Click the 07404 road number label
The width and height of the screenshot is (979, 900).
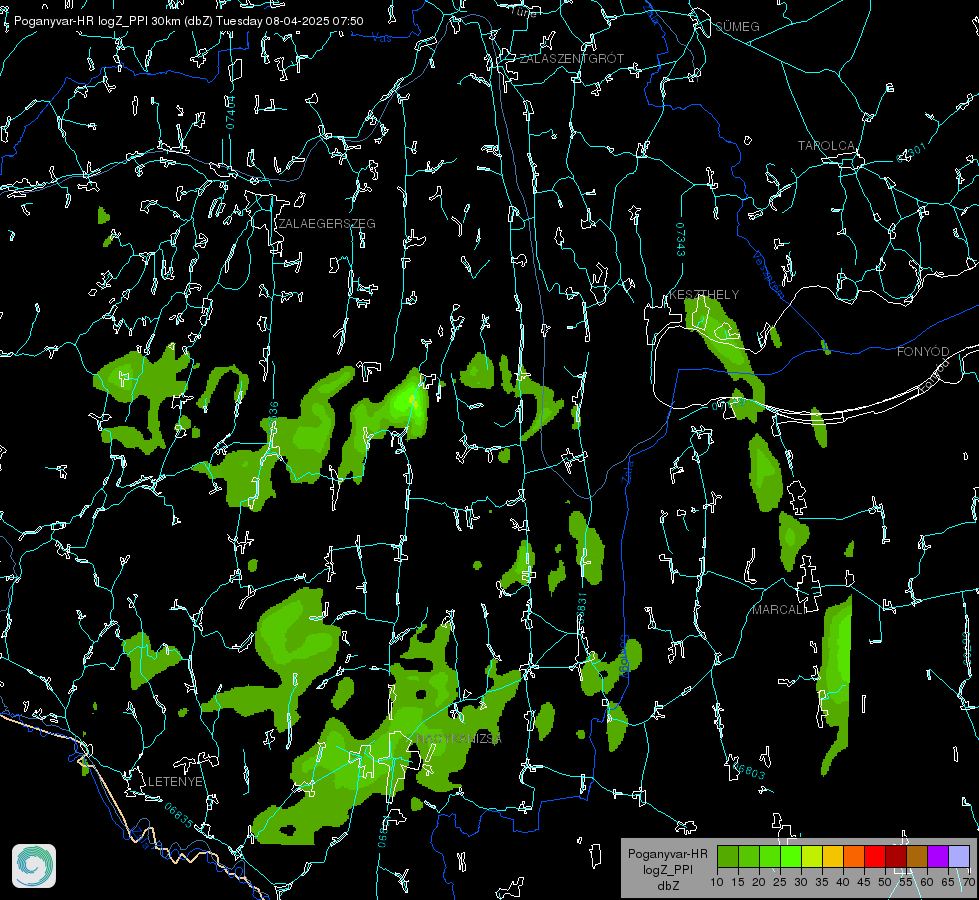tap(231, 112)
